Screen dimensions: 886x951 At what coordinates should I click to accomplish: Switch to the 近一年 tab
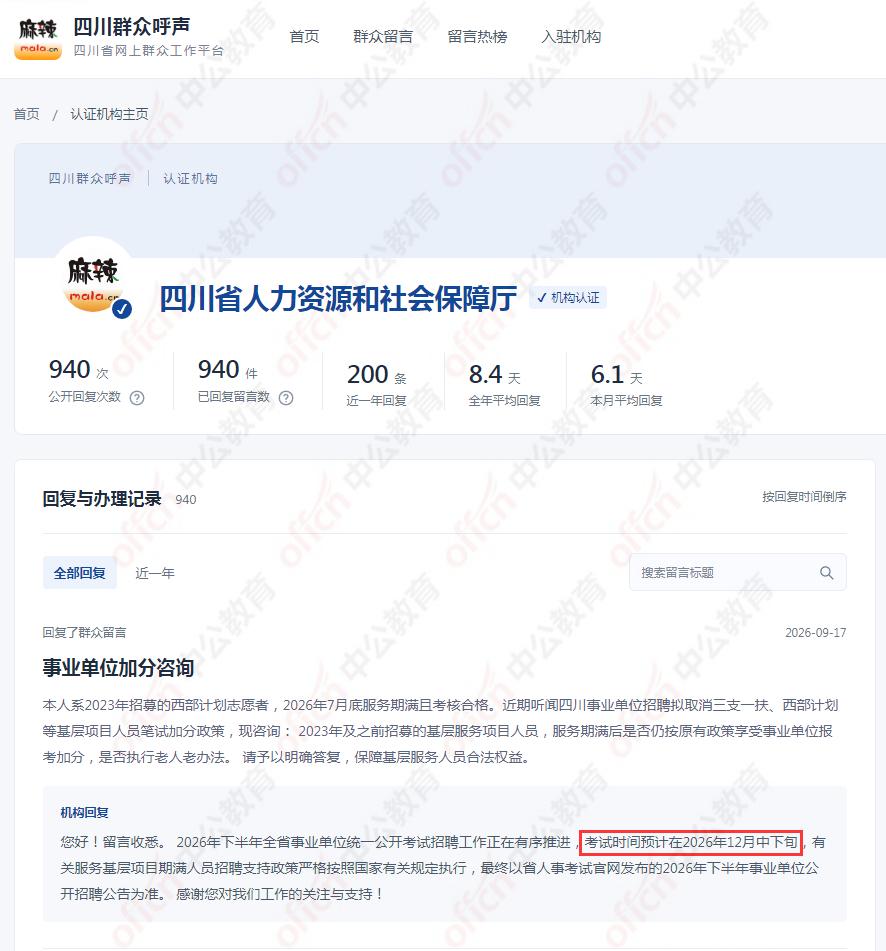click(155, 573)
